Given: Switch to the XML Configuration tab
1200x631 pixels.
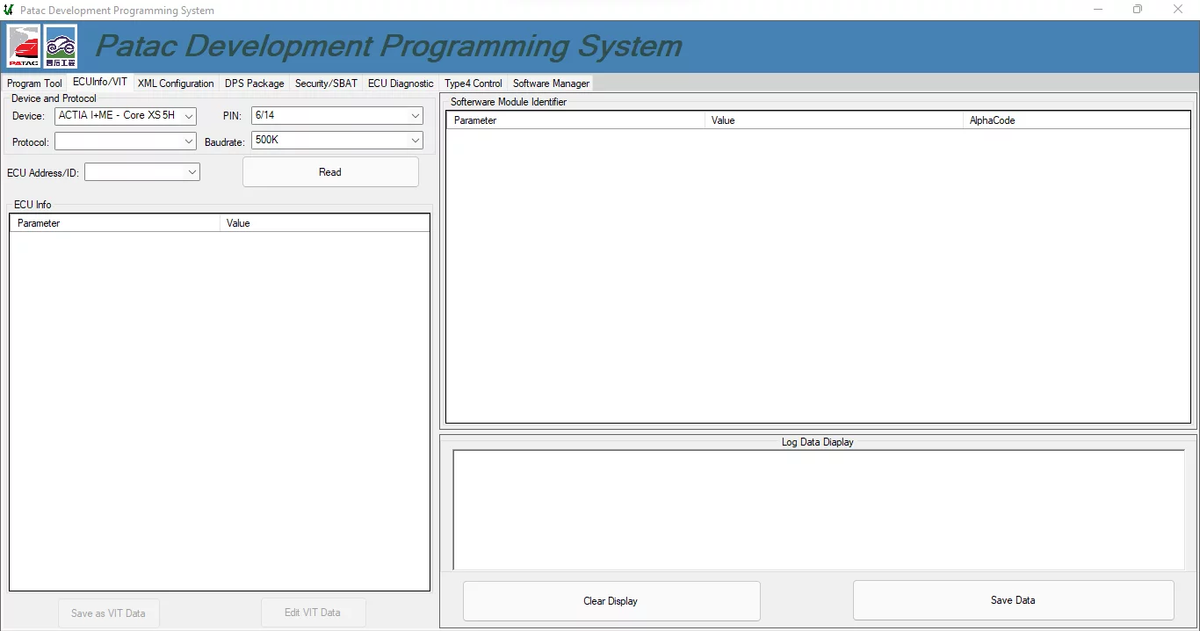Looking at the screenshot, I should (x=175, y=83).
